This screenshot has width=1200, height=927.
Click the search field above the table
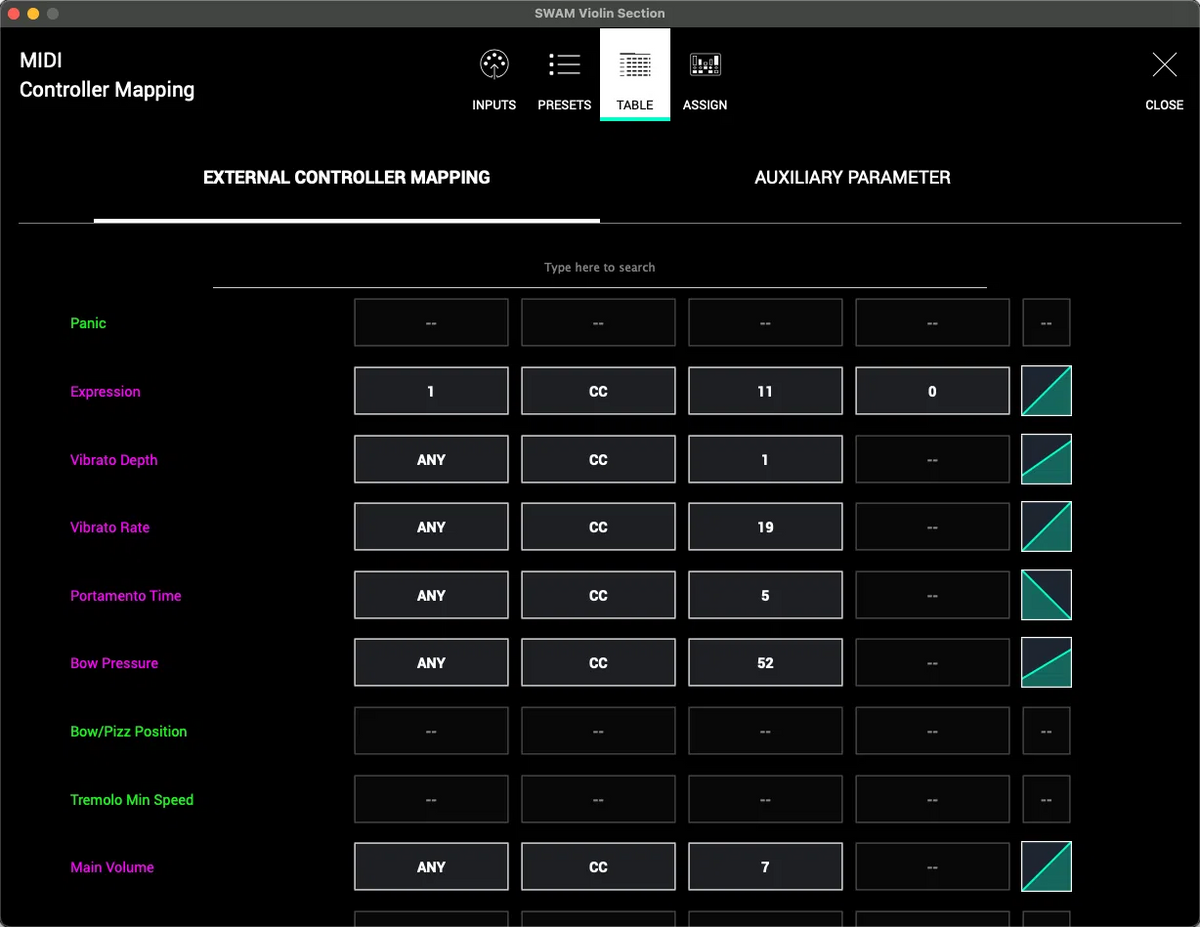[x=599, y=267]
